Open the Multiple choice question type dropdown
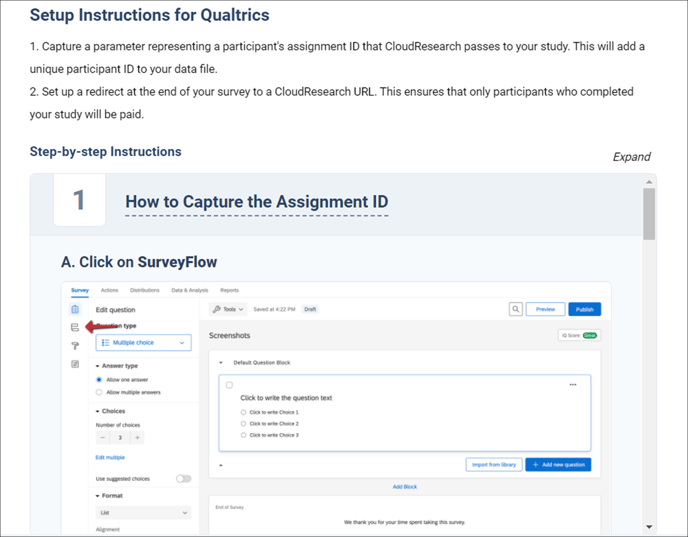This screenshot has width=688, height=537. (143, 343)
